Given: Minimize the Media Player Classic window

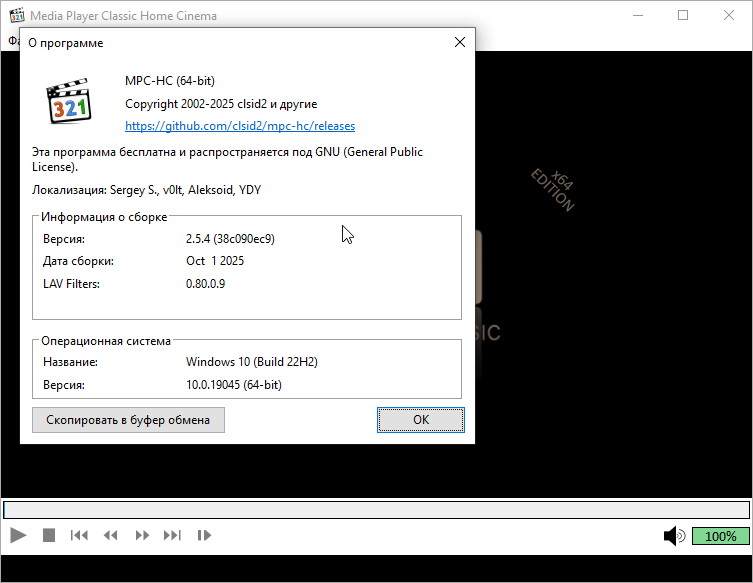Looking at the screenshot, I should (x=637, y=16).
